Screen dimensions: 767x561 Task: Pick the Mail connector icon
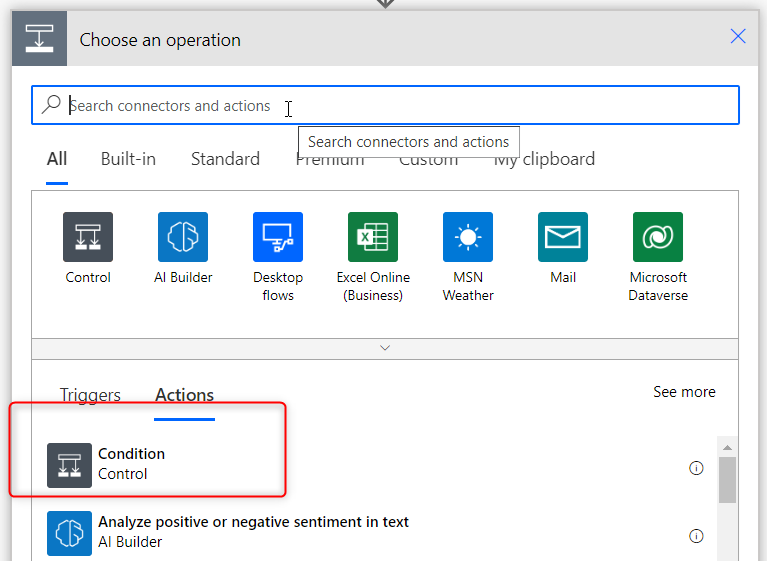pos(563,237)
